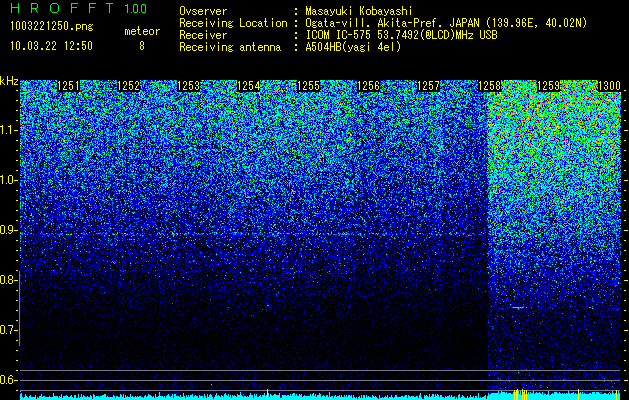
Task: Click the 0.7 kHz axis label
Action: tap(8, 330)
